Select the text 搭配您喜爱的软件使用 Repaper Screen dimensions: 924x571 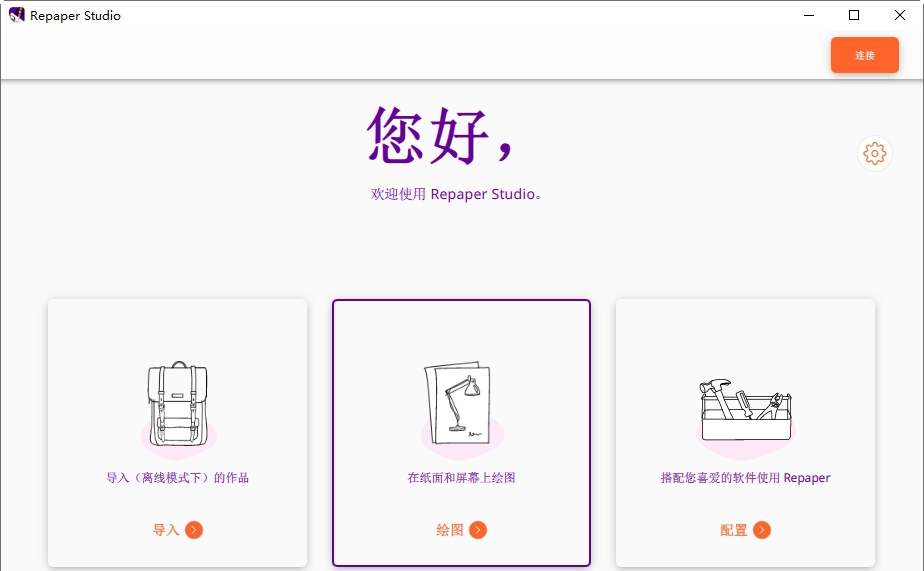click(745, 477)
